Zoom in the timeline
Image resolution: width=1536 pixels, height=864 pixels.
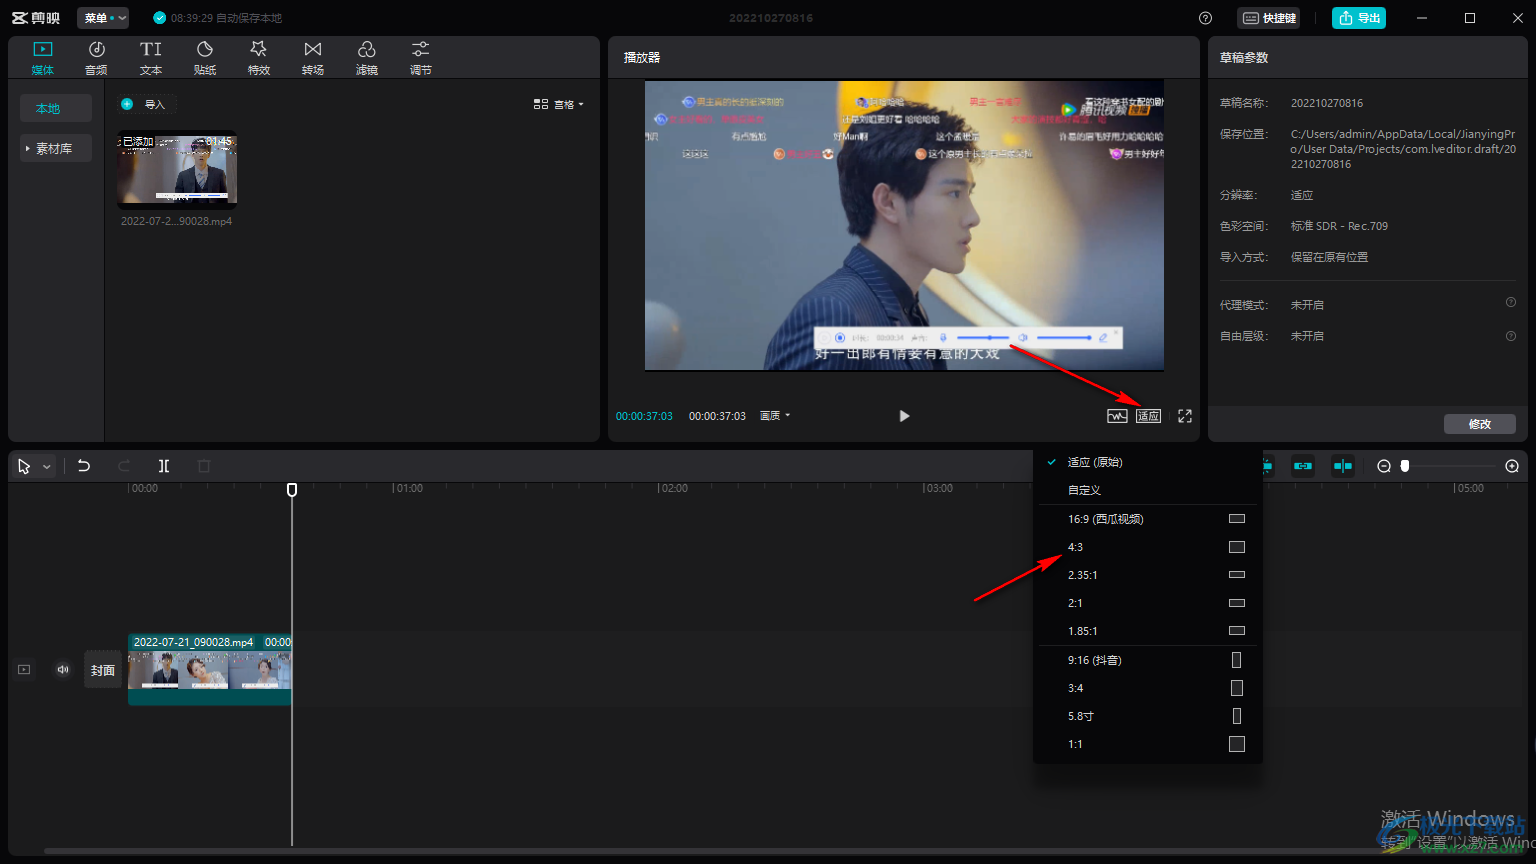point(1512,466)
